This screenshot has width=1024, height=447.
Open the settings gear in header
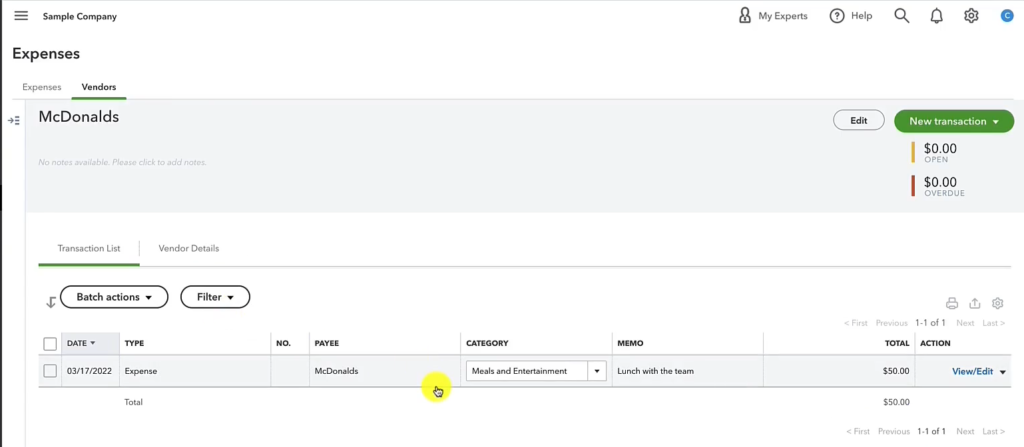(x=971, y=16)
